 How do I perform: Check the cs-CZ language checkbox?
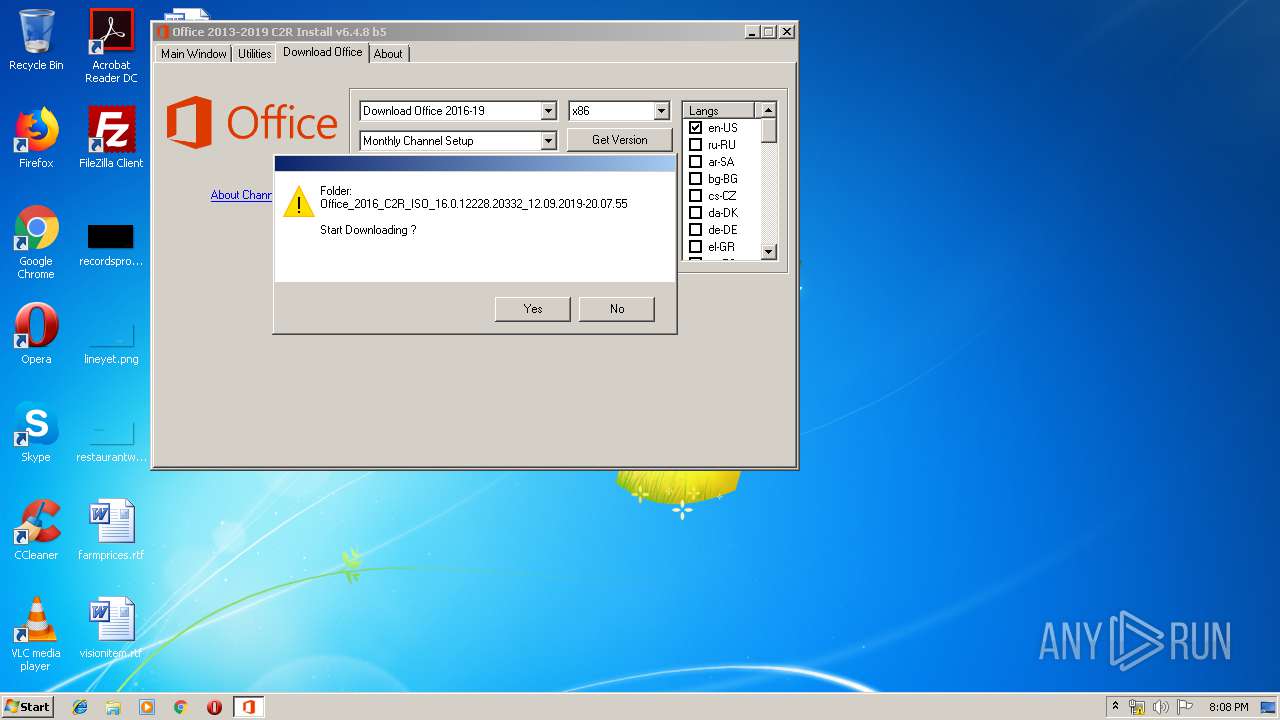coord(696,196)
